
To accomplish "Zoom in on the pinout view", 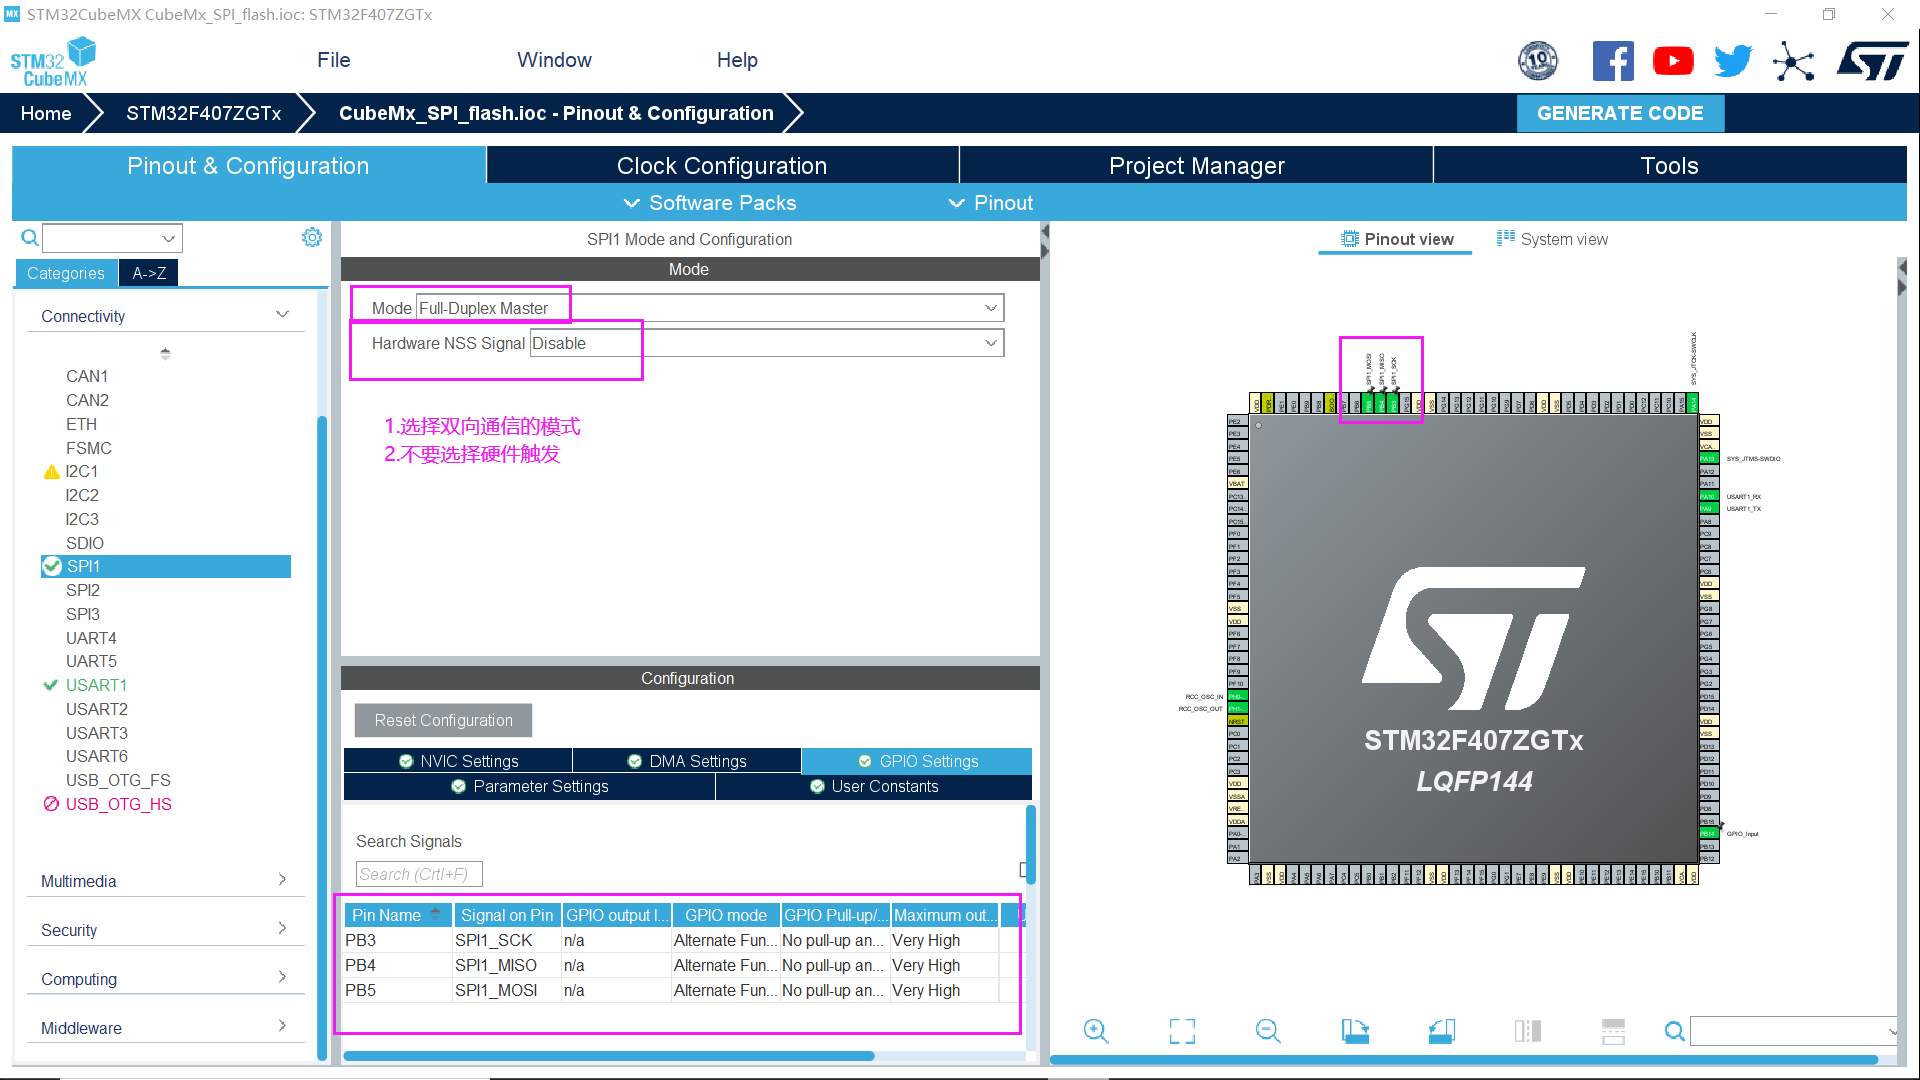I will click(x=1095, y=1030).
